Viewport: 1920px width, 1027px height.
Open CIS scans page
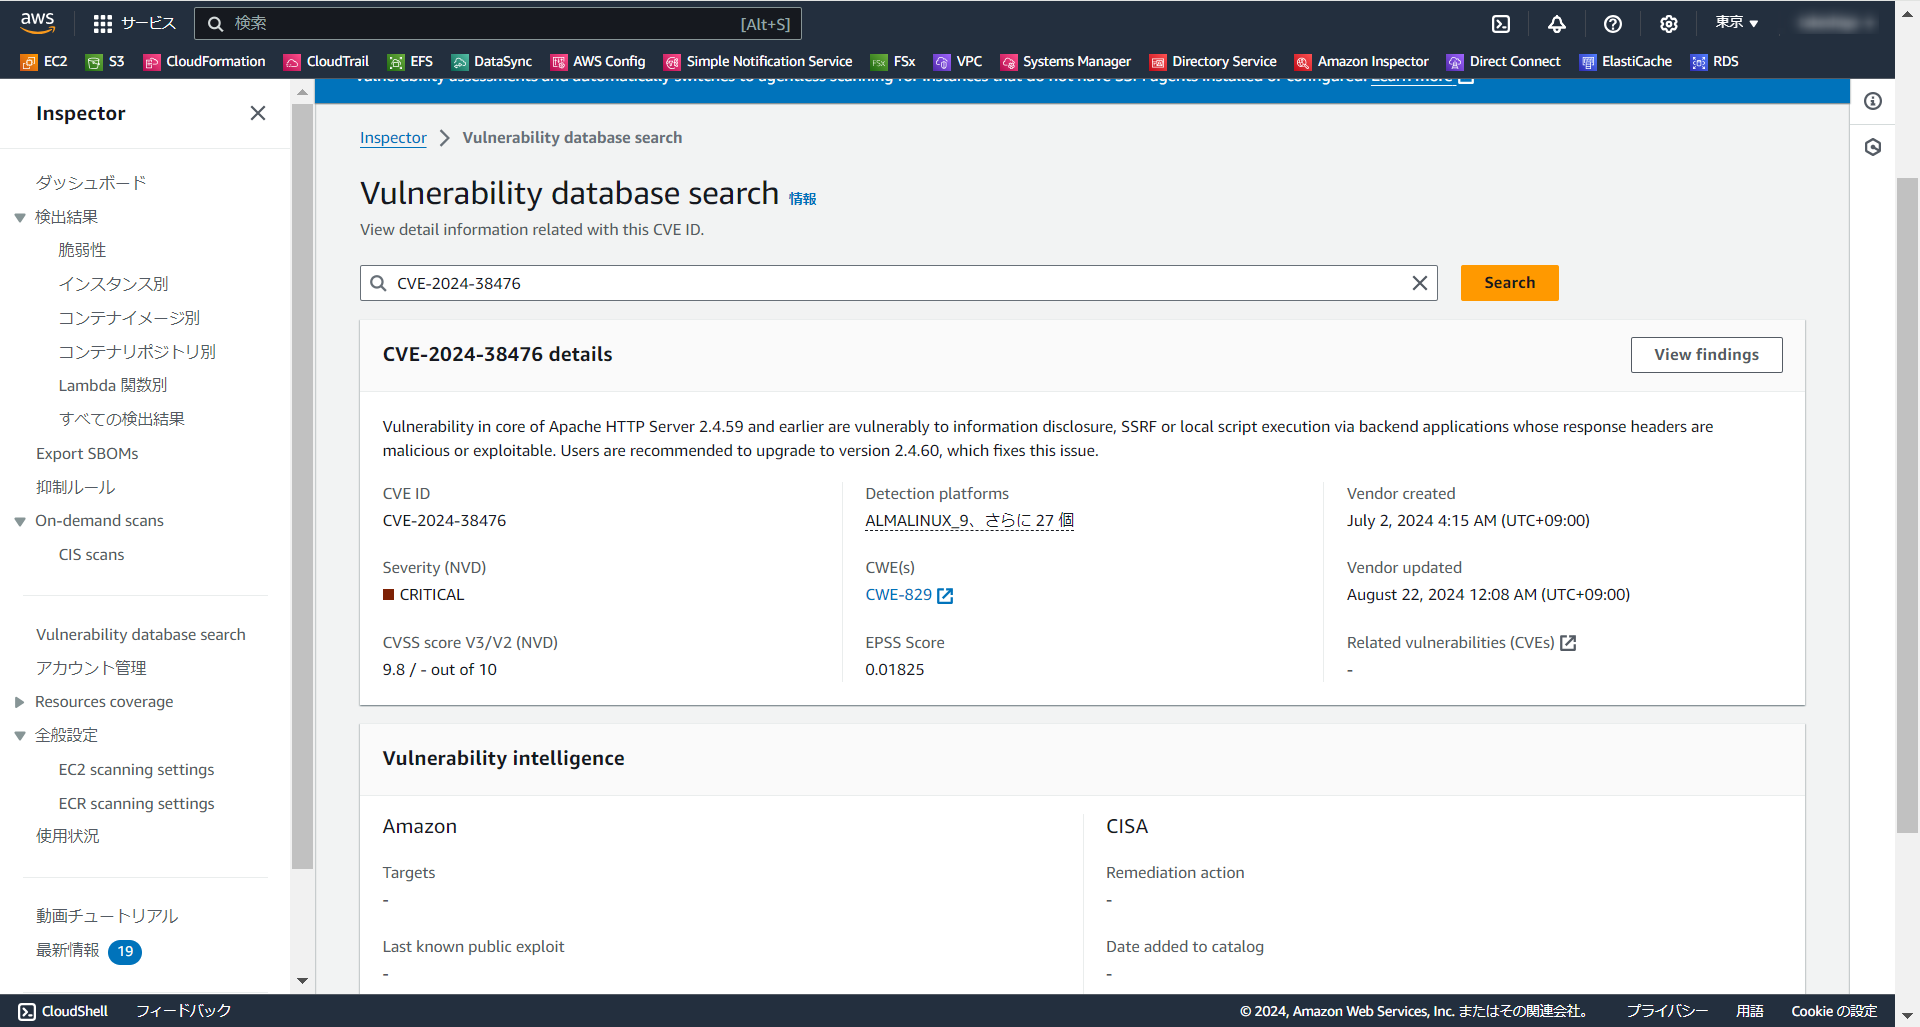point(91,555)
